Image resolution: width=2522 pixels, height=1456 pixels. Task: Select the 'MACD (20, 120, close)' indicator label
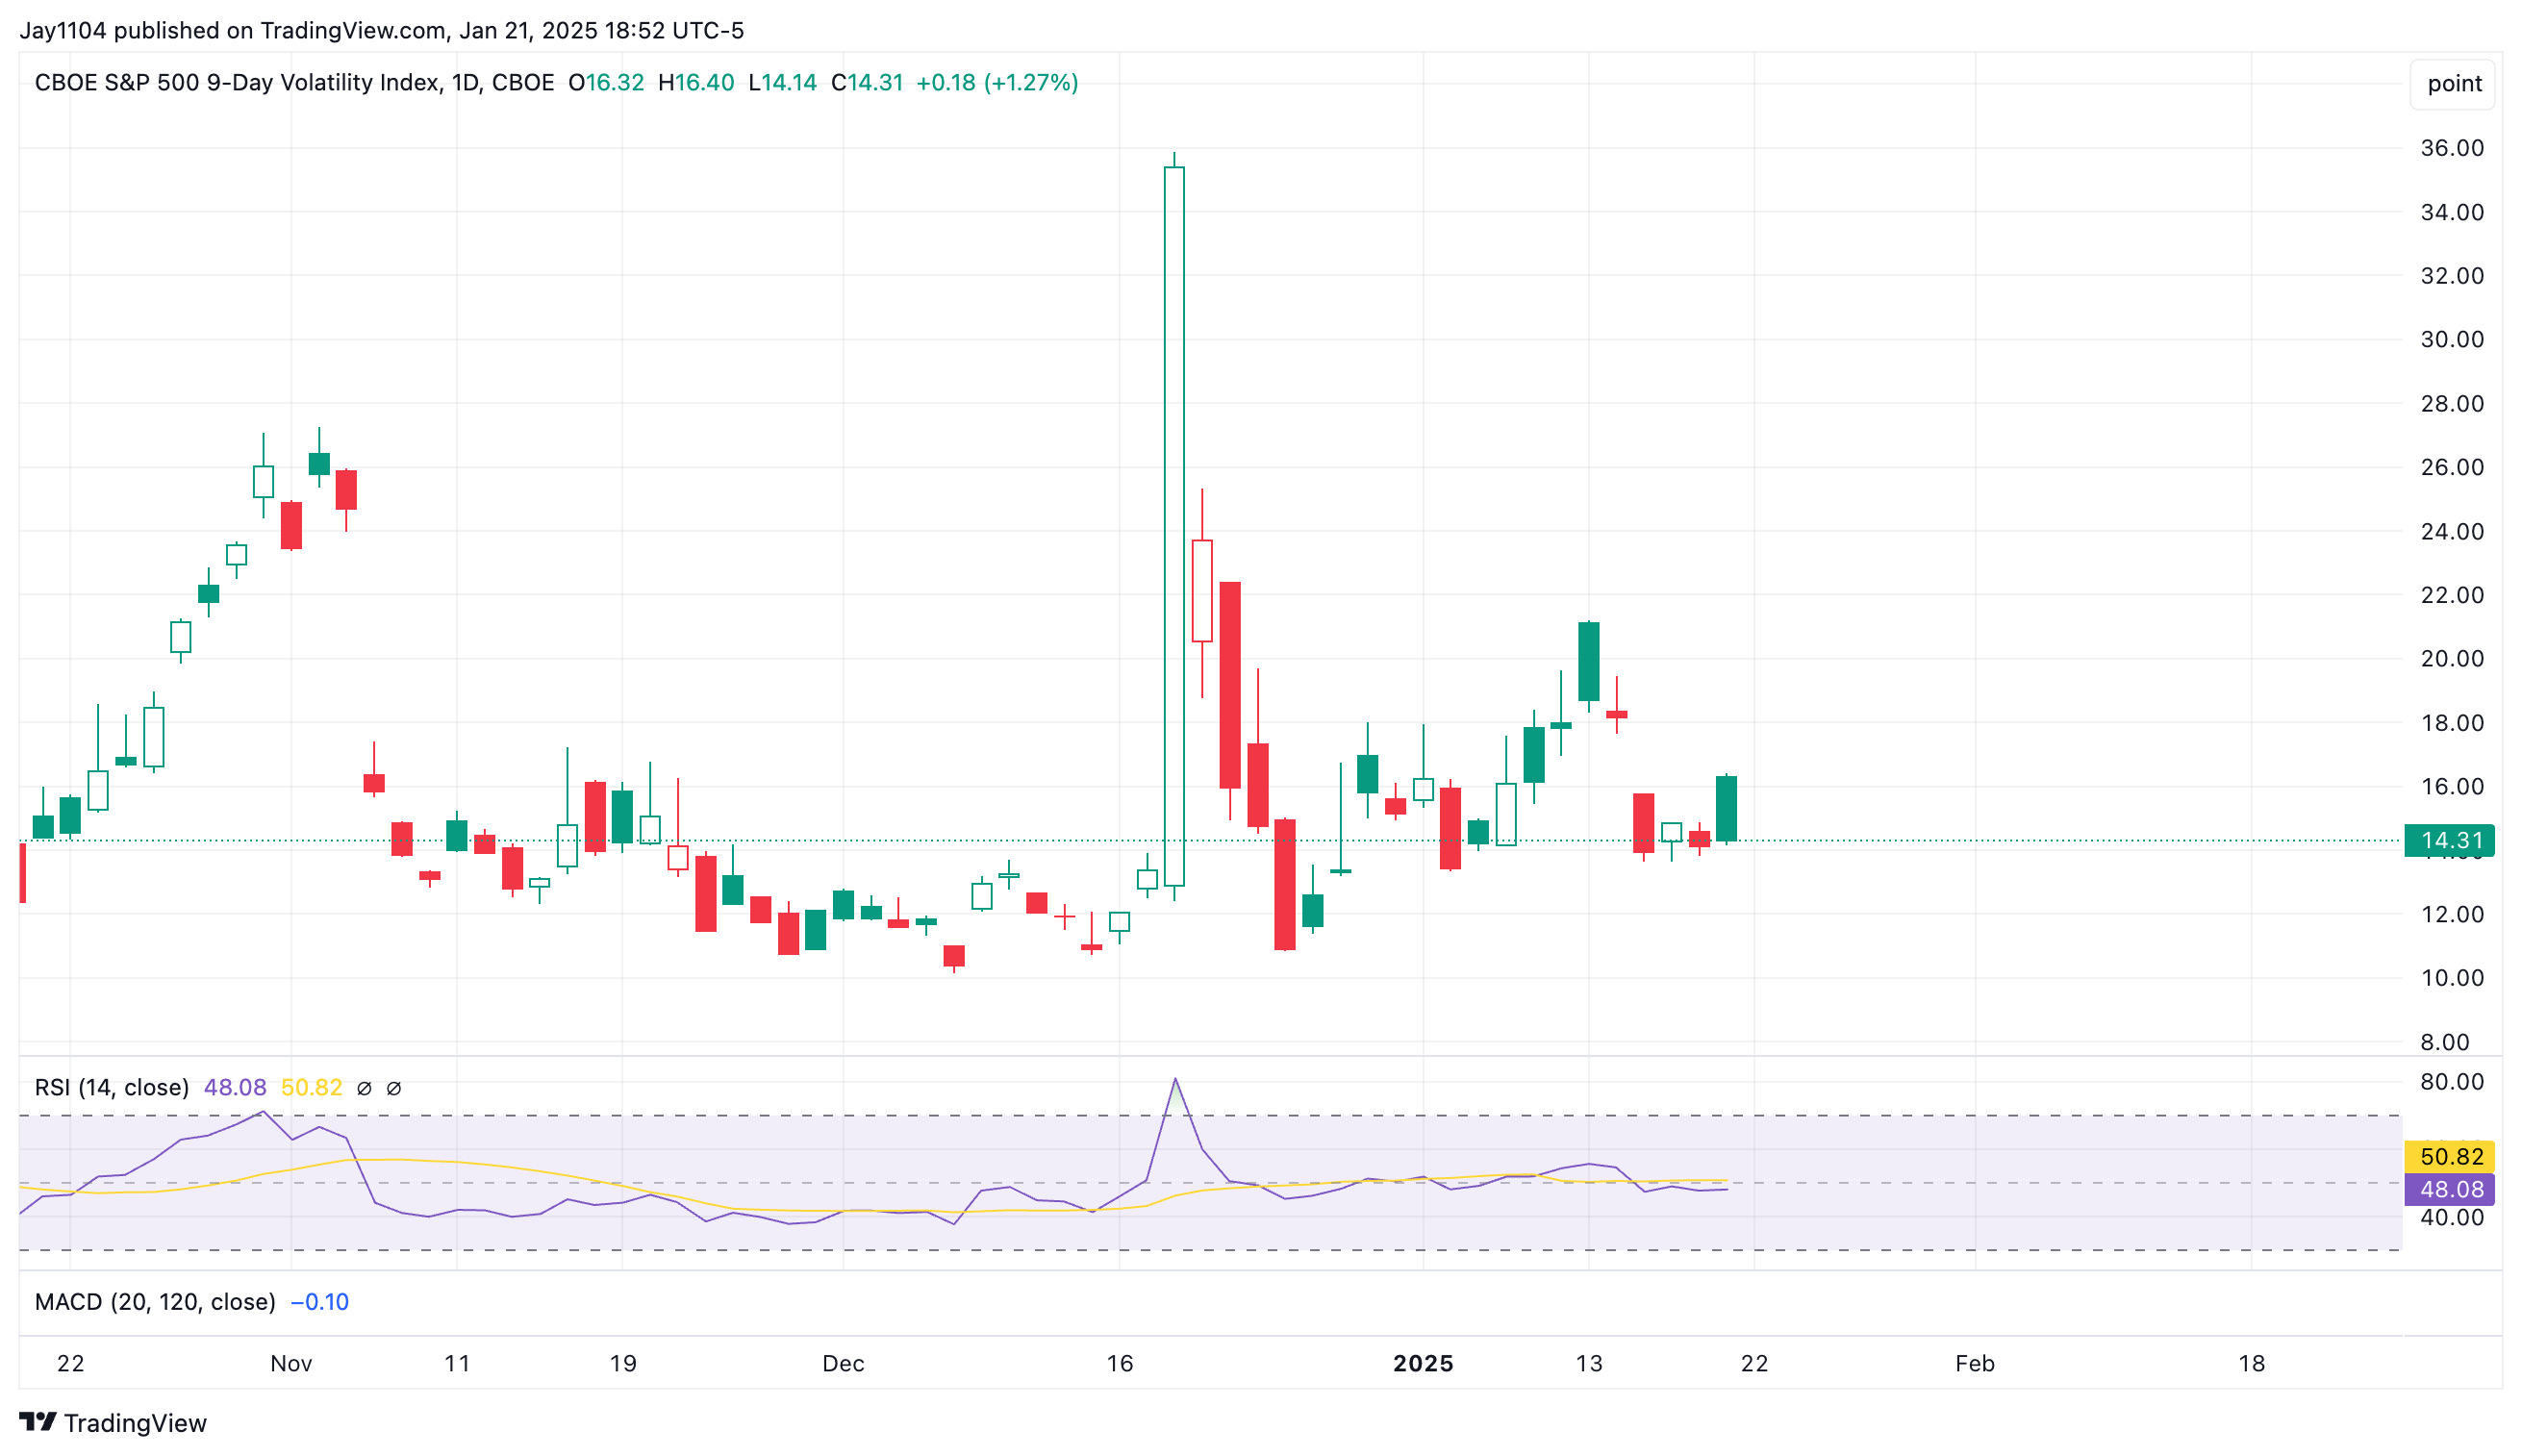155,1301
